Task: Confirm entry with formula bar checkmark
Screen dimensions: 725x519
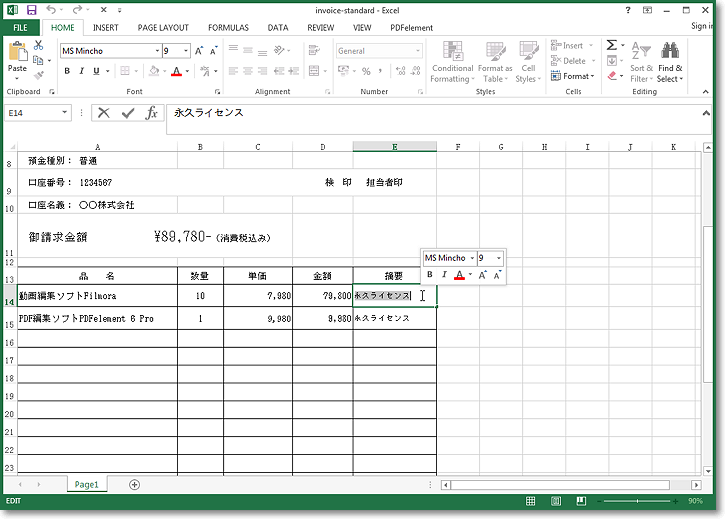Action: point(128,112)
